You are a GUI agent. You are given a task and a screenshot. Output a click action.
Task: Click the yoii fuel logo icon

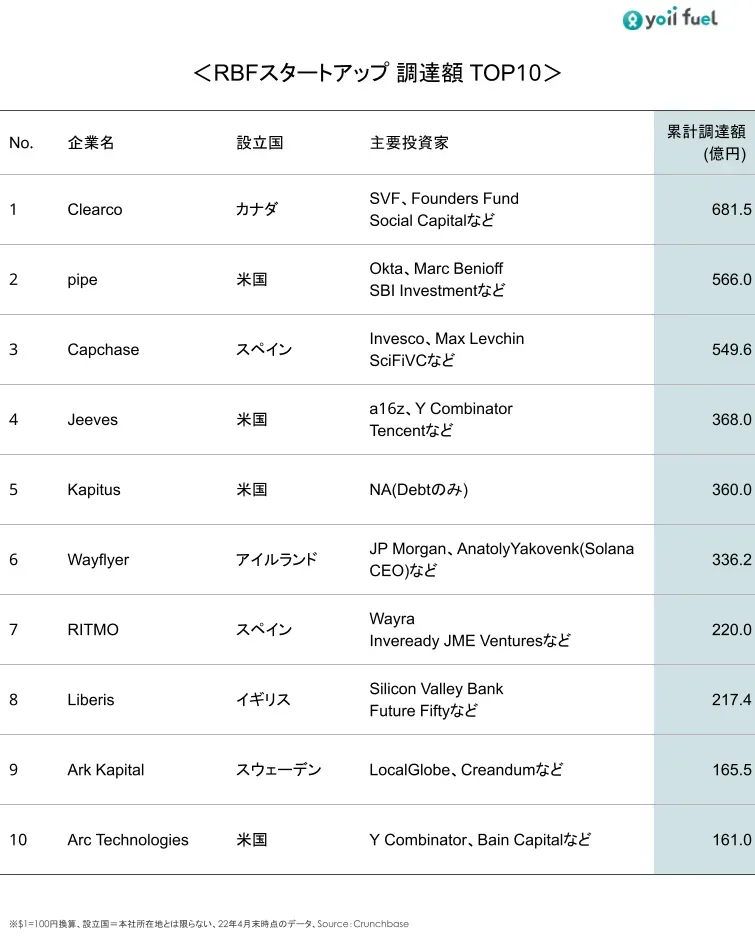coord(632,20)
